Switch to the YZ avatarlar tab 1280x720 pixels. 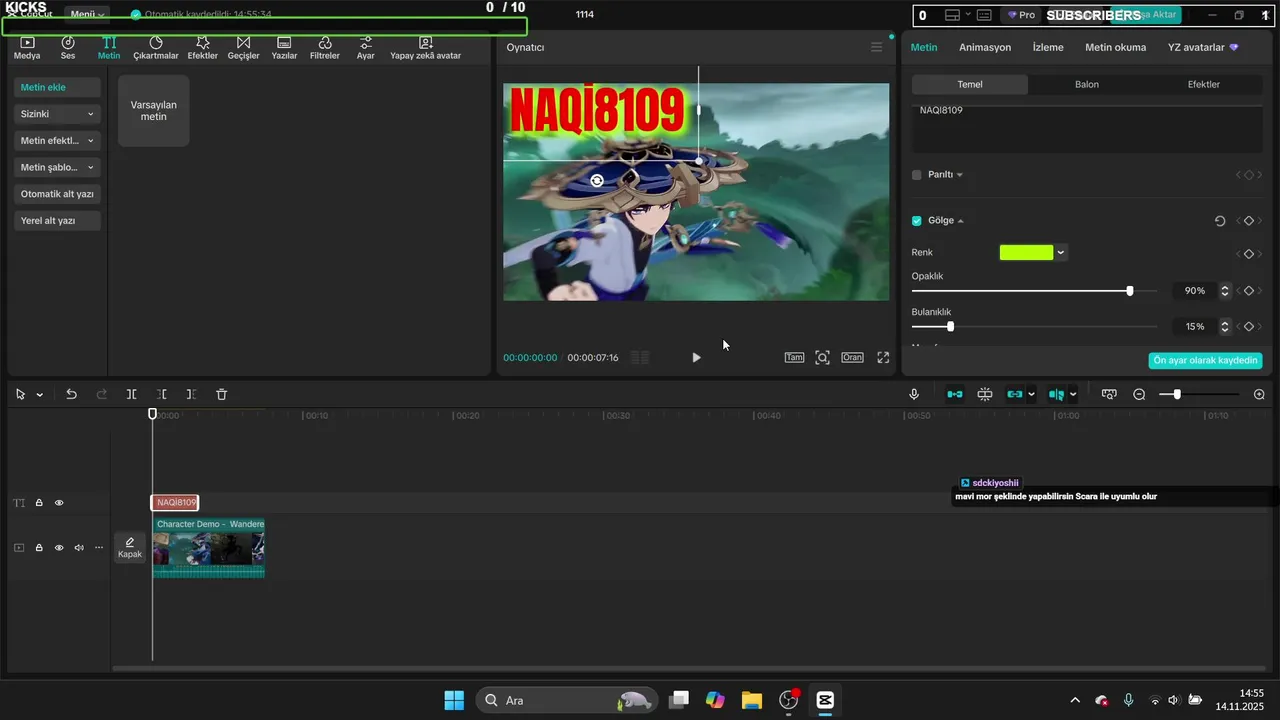pos(1203,47)
